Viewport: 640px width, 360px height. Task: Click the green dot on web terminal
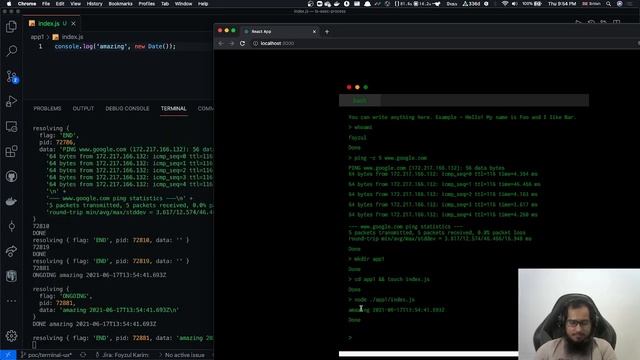[366, 87]
